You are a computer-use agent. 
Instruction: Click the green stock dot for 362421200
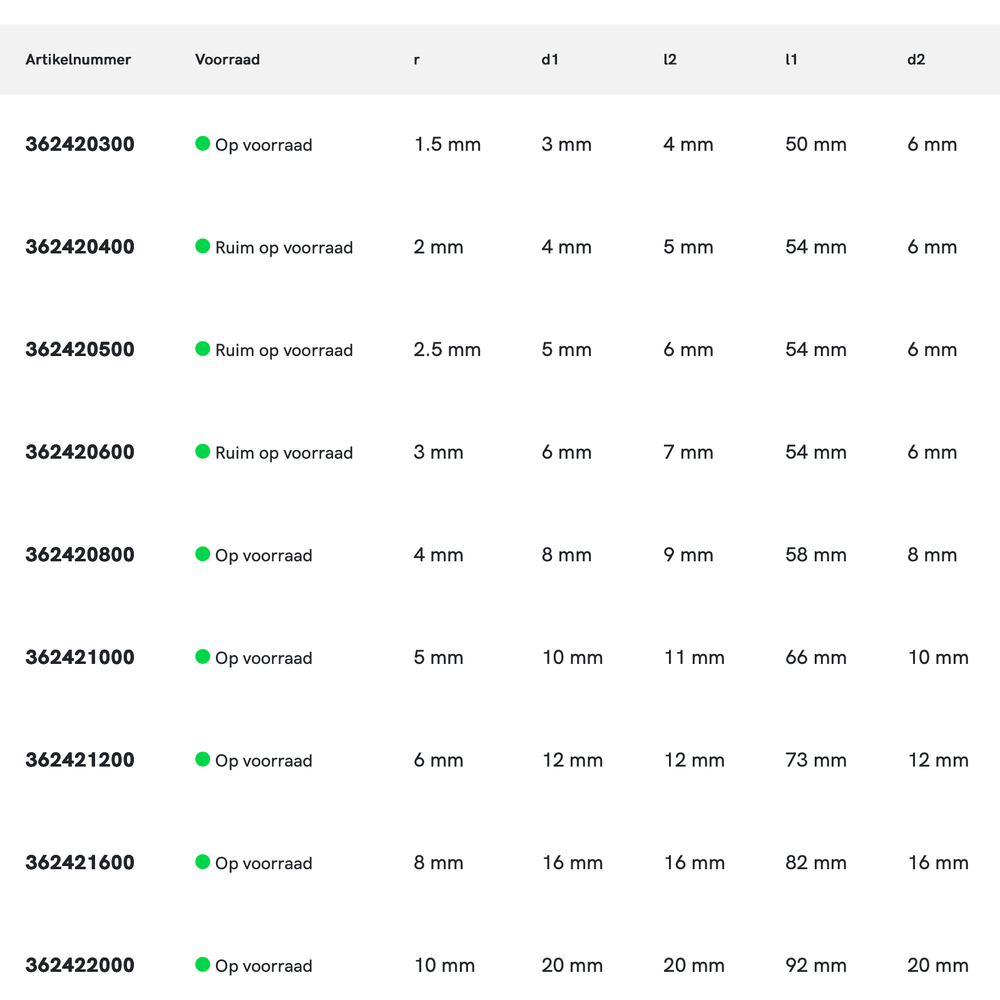202,760
